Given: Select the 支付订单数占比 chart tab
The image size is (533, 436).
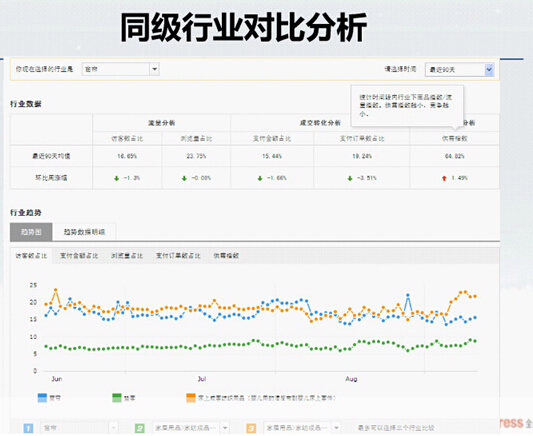Looking at the screenshot, I should [178, 256].
